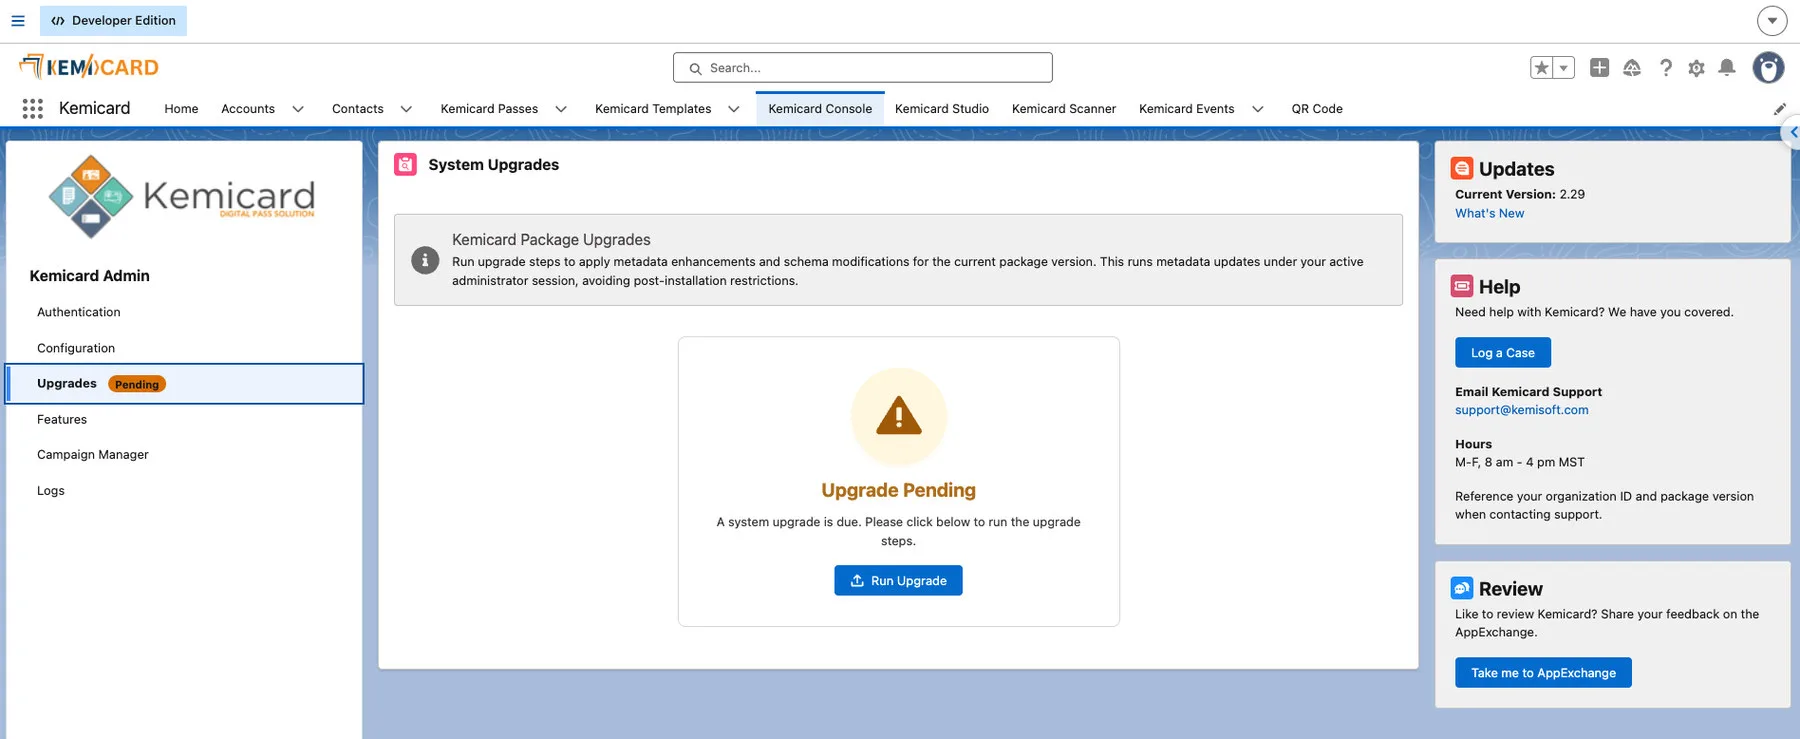
Task: Go to the Home tab
Action: click(181, 109)
